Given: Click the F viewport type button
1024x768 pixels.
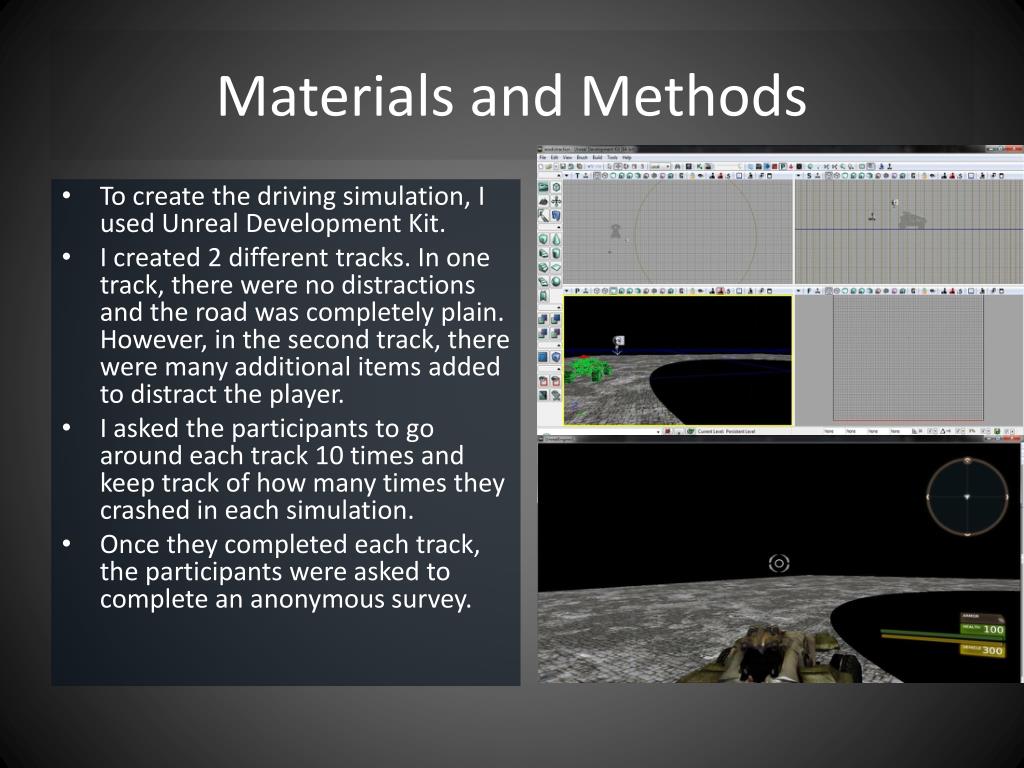Looking at the screenshot, I should click(810, 291).
